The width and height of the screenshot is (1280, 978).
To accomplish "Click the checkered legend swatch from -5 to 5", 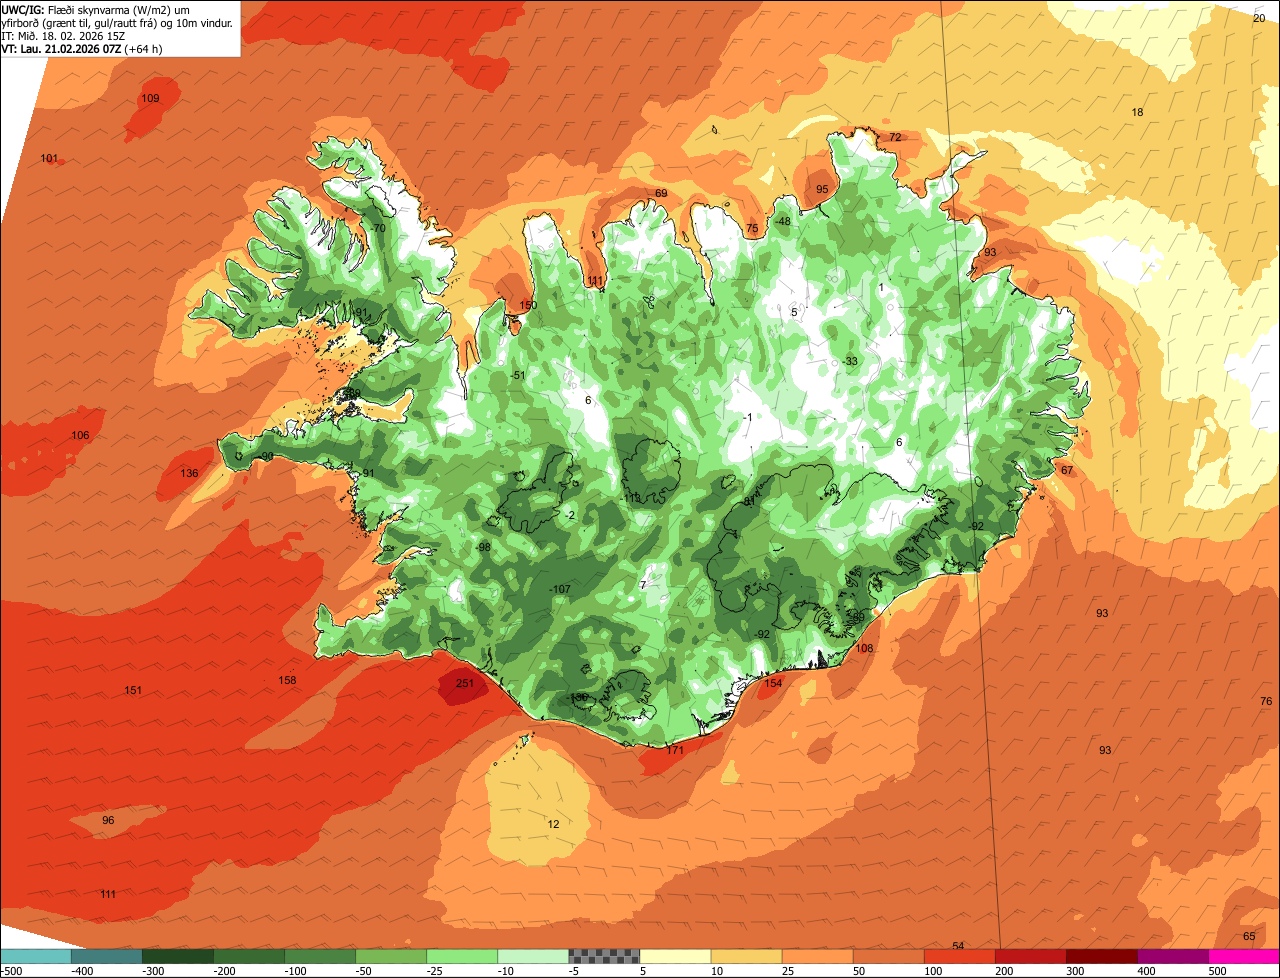I will coord(604,956).
